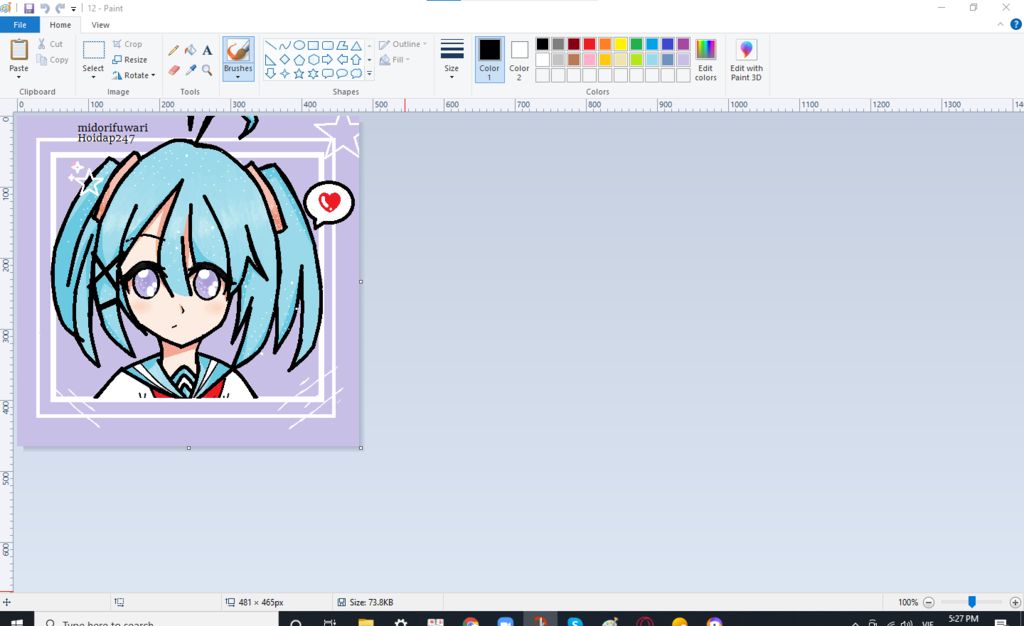This screenshot has height=626, width=1024.
Task: Open the Customize Quick Access Toolbar arrow
Action: 73,9
